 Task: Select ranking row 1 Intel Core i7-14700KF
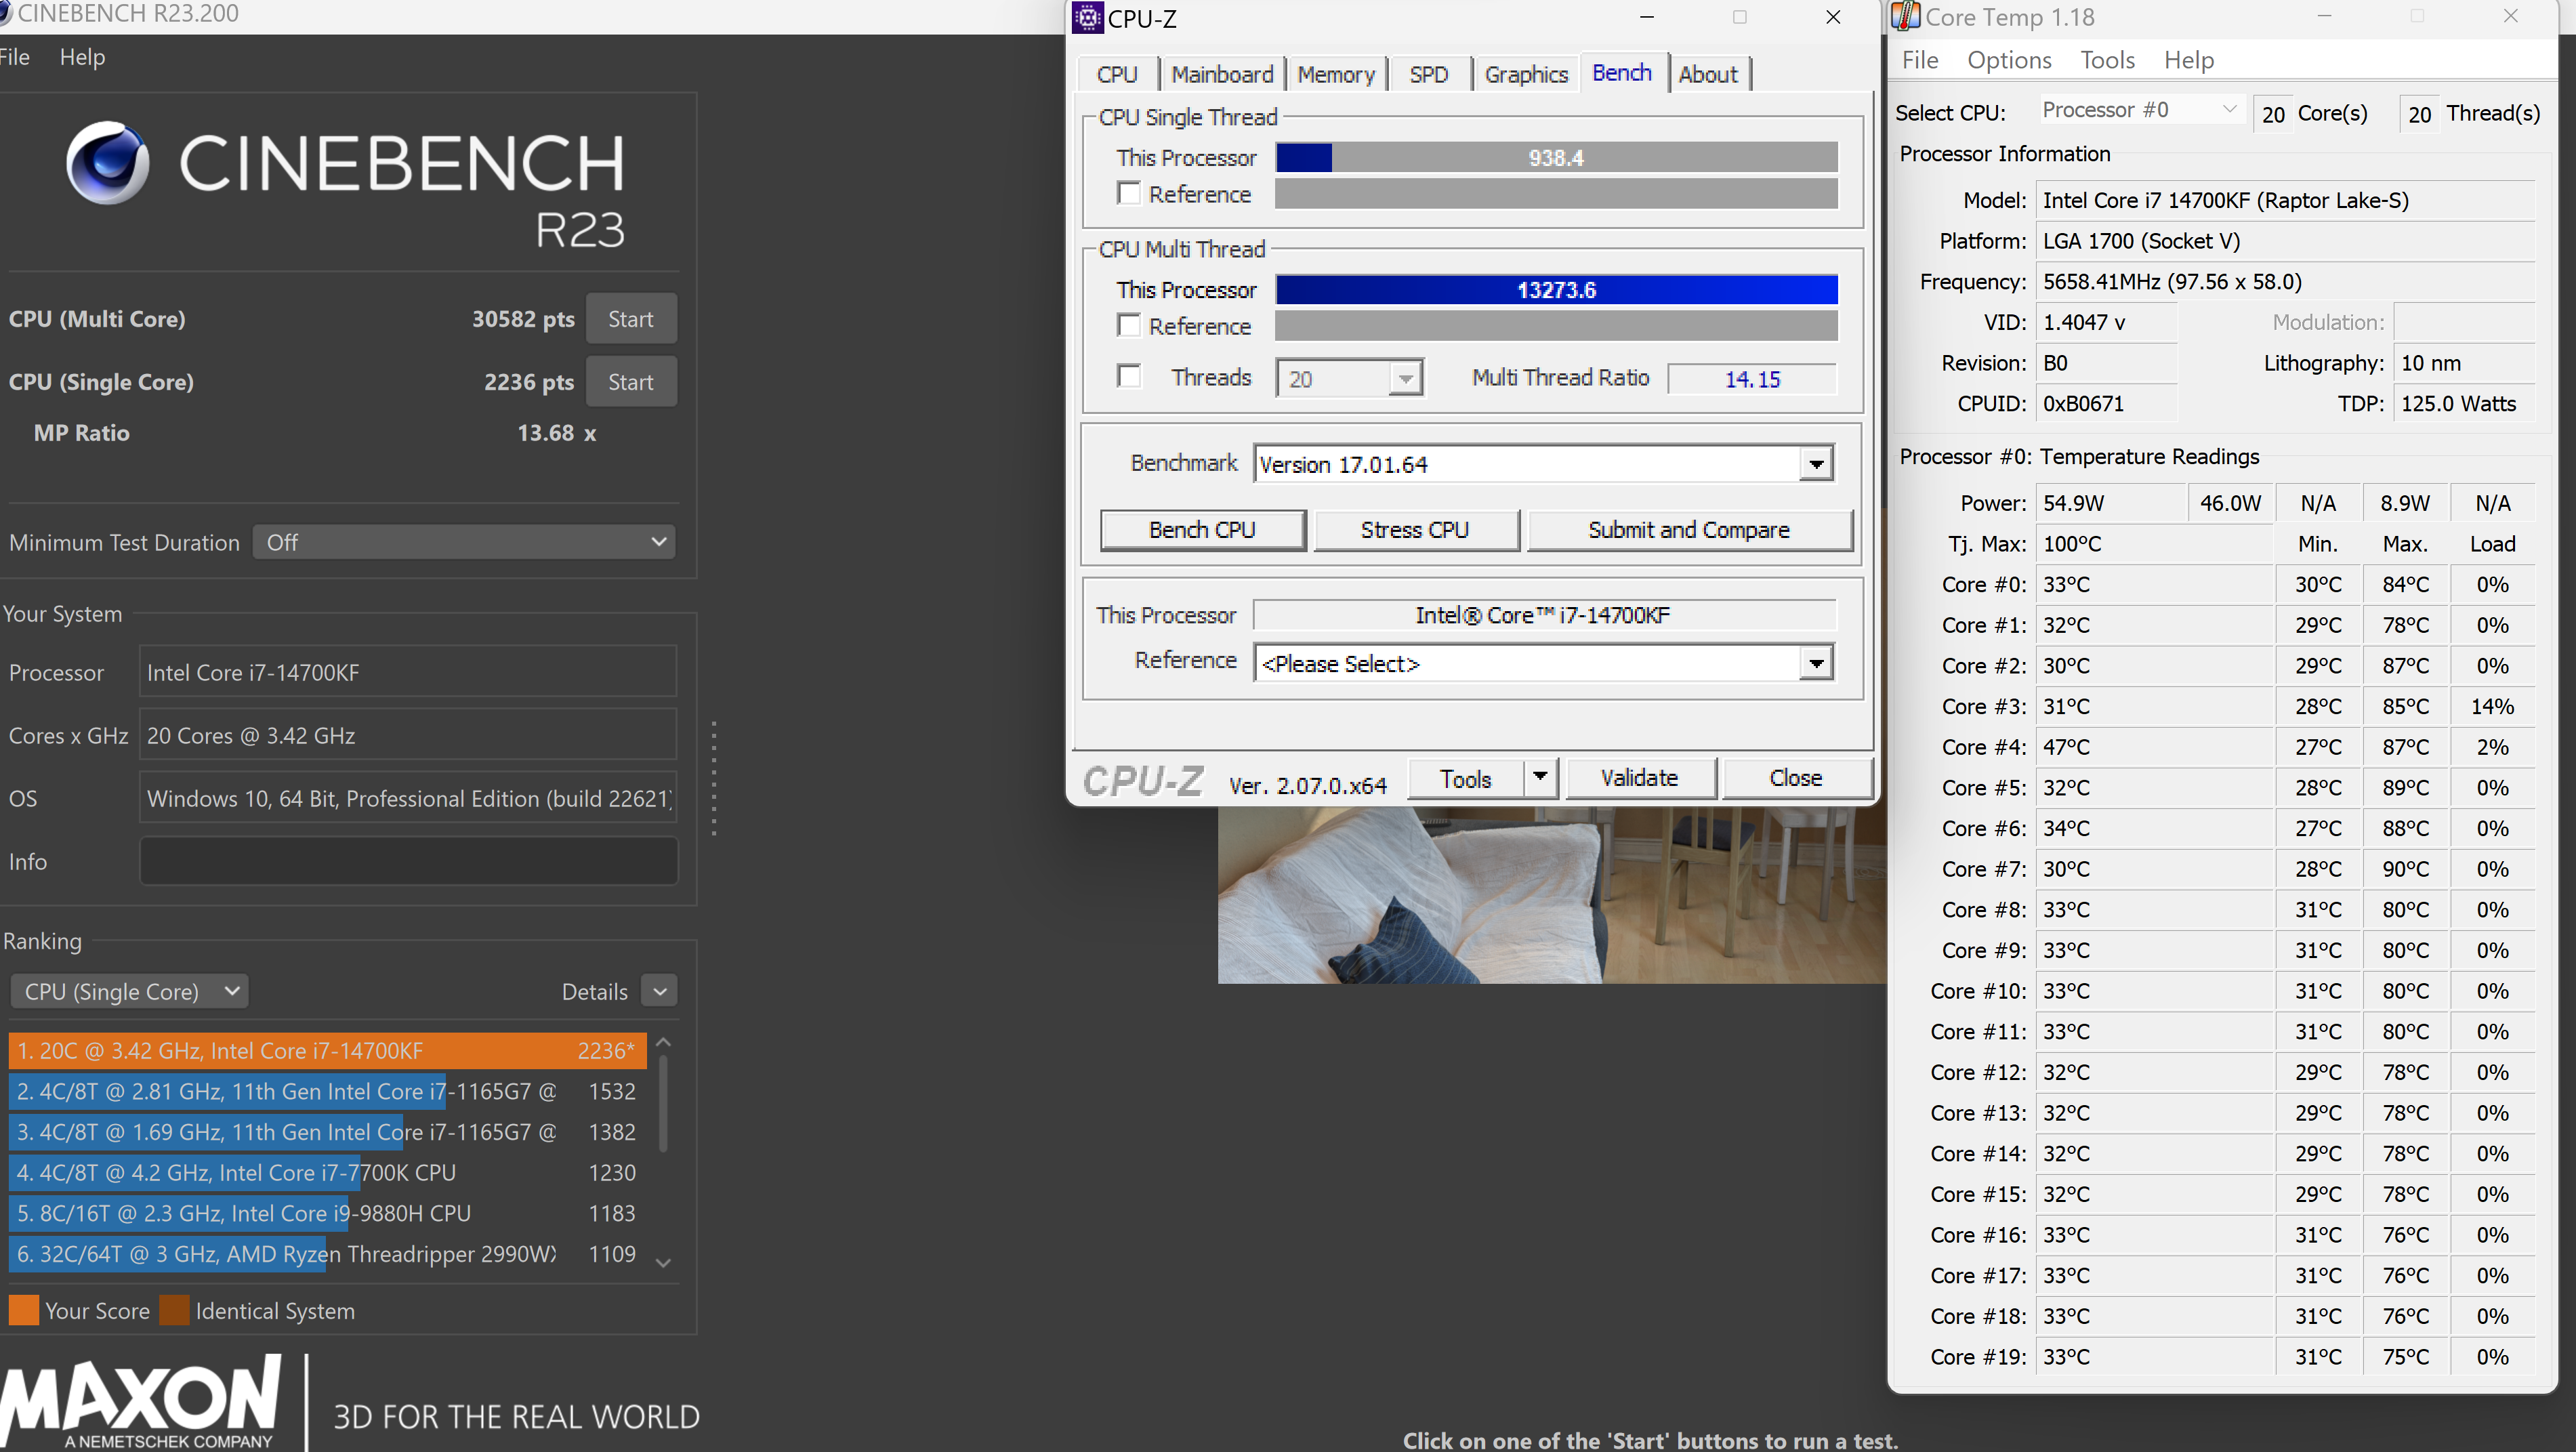click(x=328, y=1050)
